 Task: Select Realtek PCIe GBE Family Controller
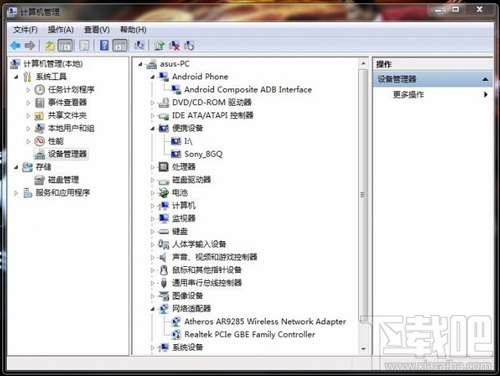pyautogui.click(x=250, y=334)
